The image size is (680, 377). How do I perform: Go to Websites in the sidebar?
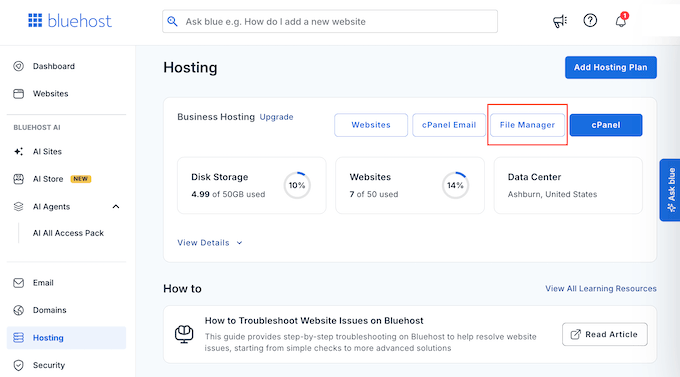50,94
